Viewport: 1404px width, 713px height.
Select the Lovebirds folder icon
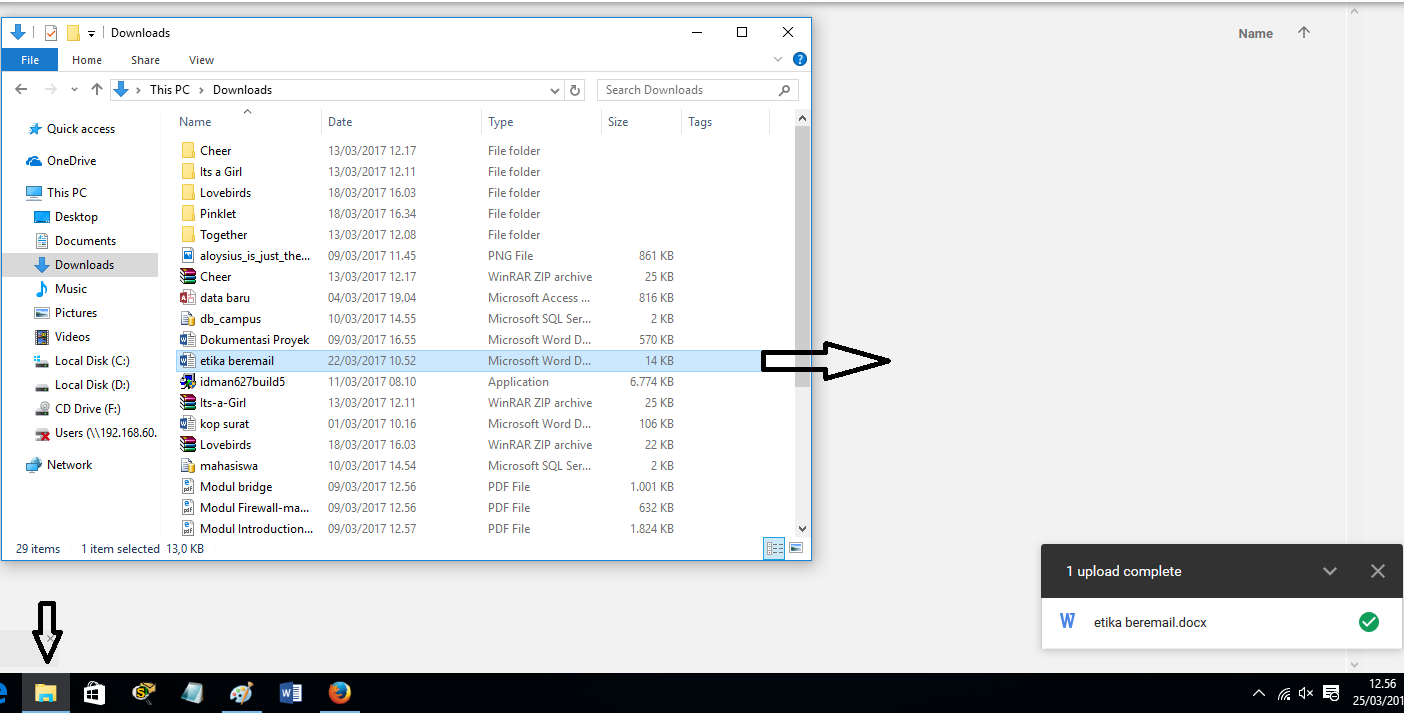(x=188, y=193)
